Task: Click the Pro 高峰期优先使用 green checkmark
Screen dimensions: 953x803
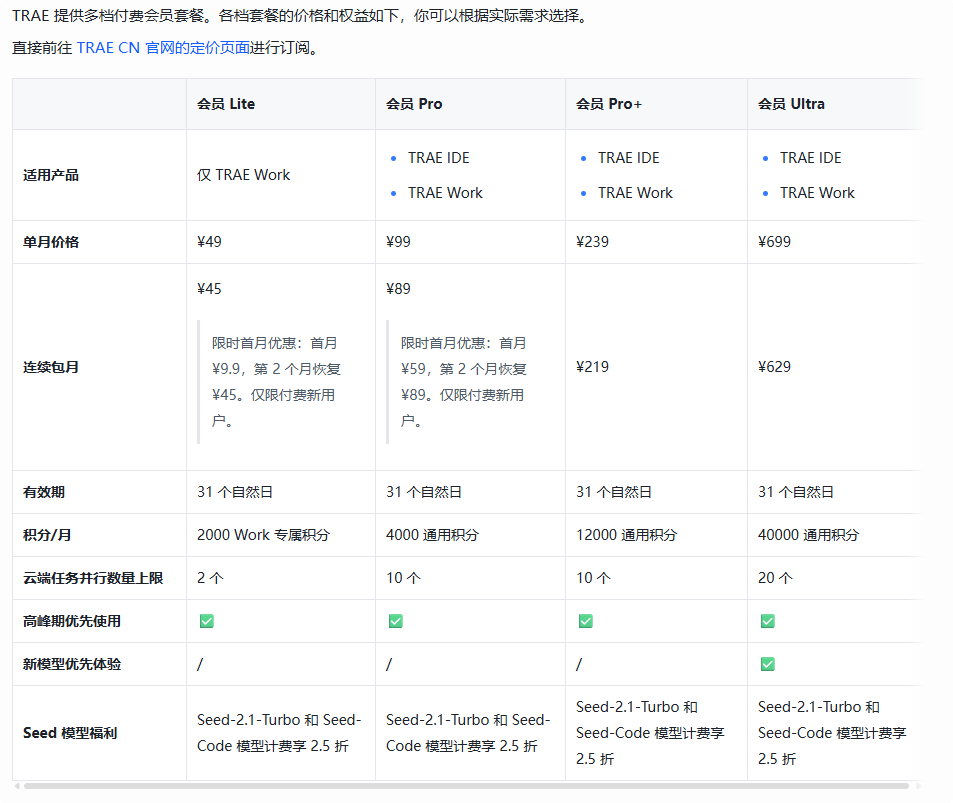Action: click(x=396, y=621)
